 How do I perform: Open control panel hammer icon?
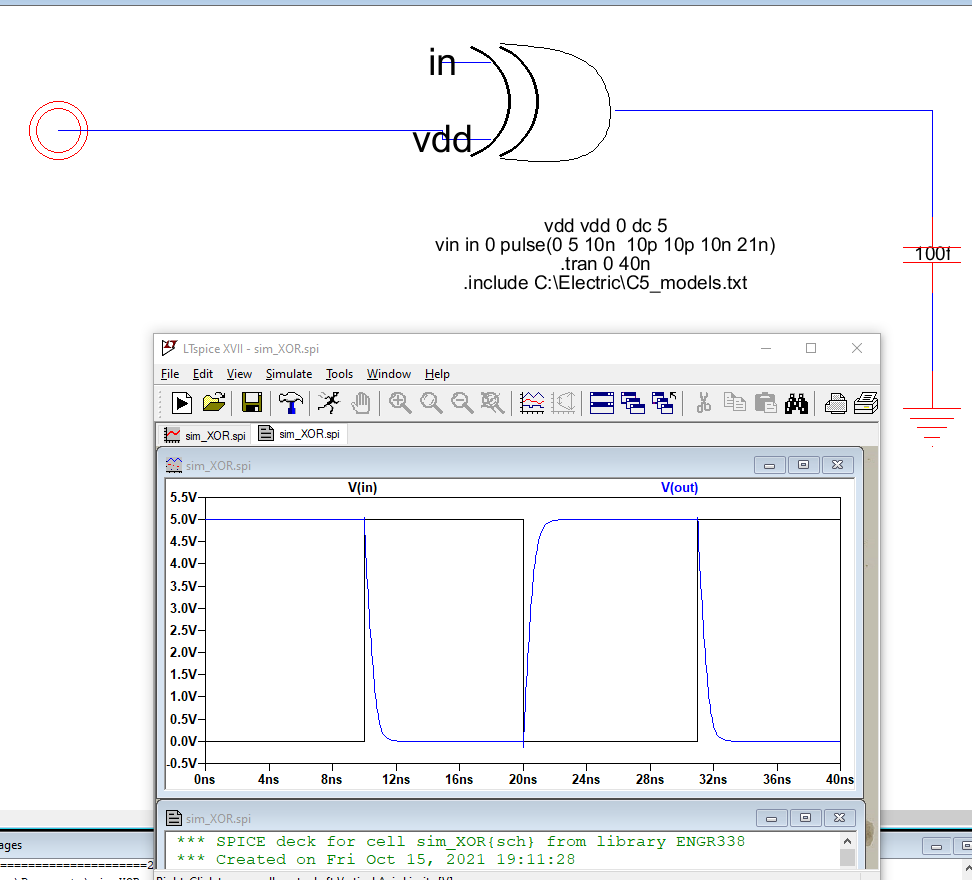291,403
